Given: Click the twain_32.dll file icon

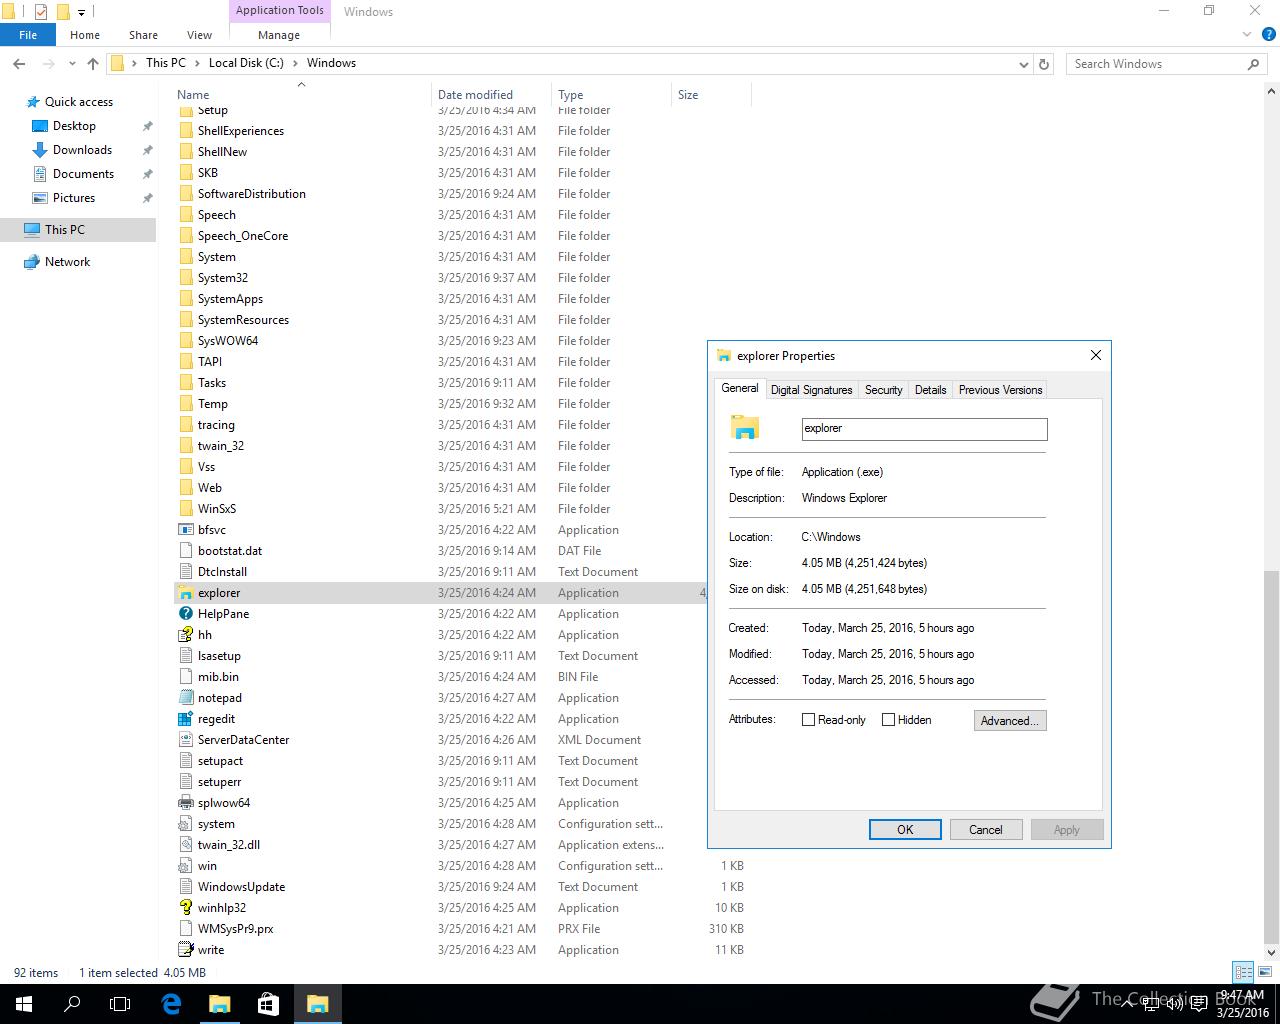Looking at the screenshot, I should pos(185,845).
